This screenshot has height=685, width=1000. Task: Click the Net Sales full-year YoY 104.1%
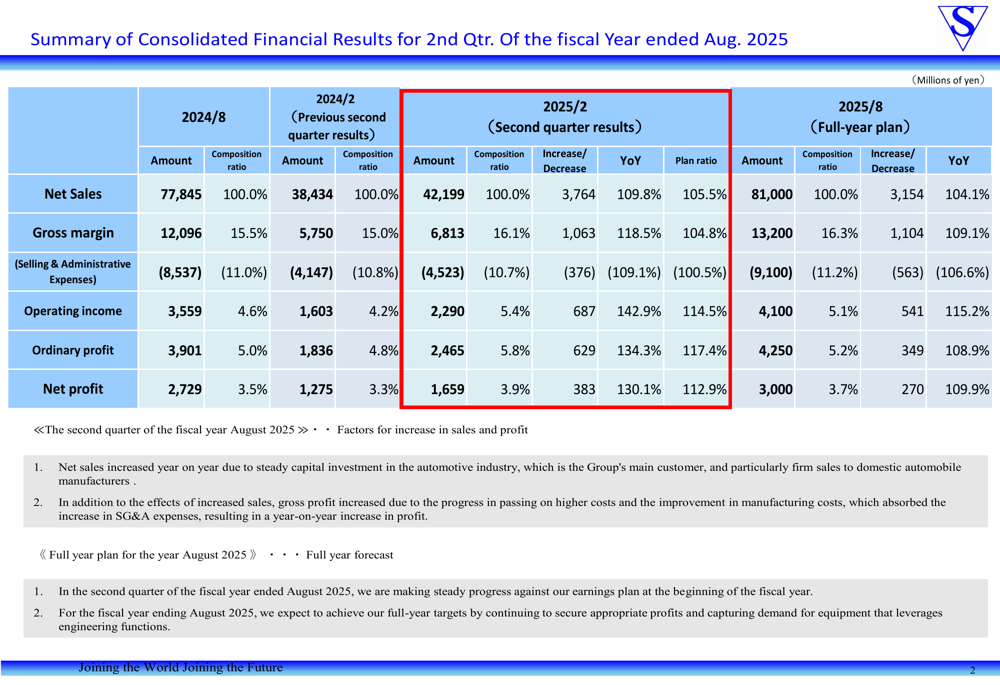967,194
